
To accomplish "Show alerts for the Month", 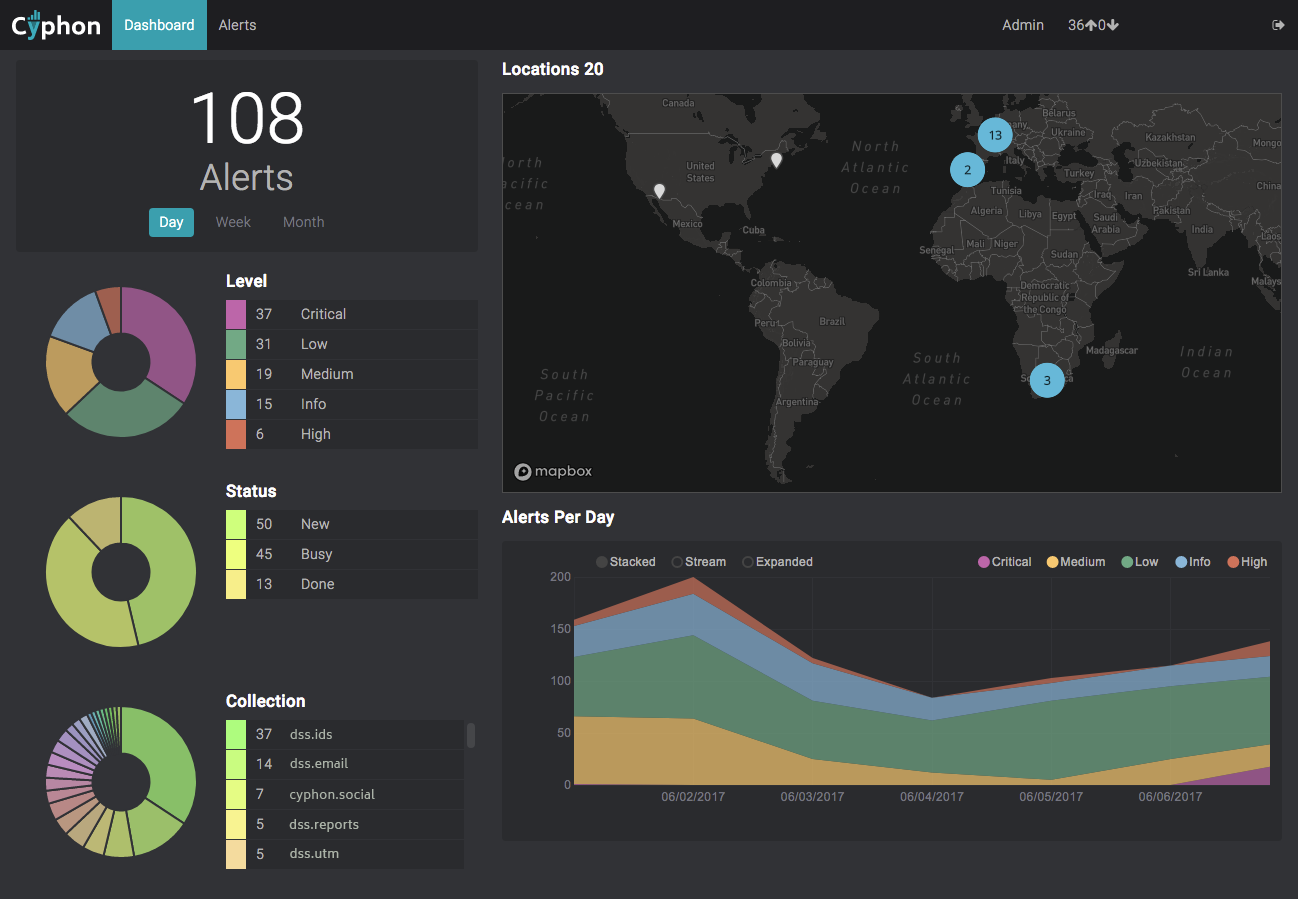I will (303, 222).
